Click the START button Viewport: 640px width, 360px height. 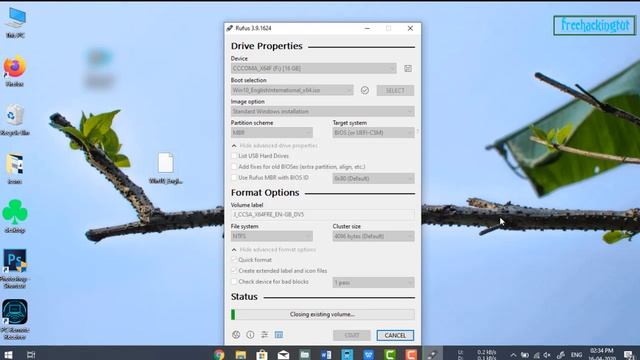click(x=352, y=335)
